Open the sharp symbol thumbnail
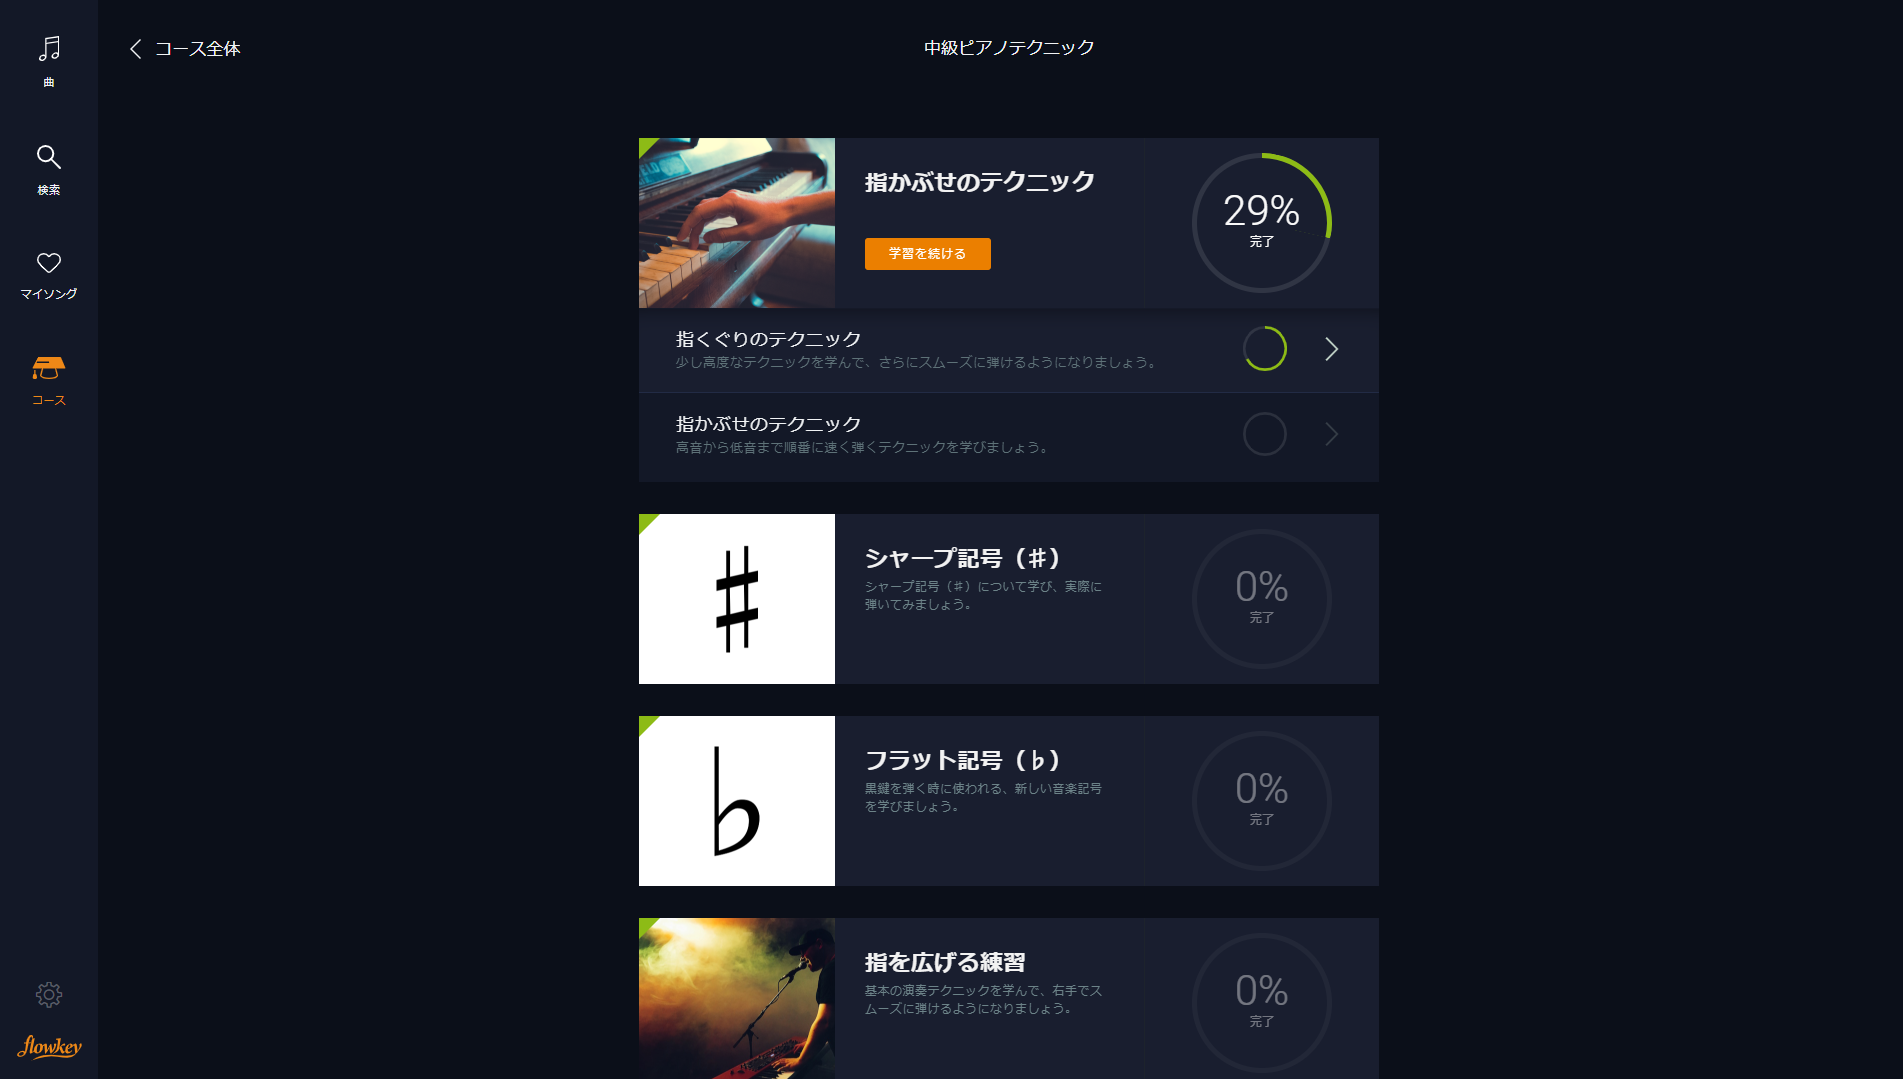 point(737,599)
